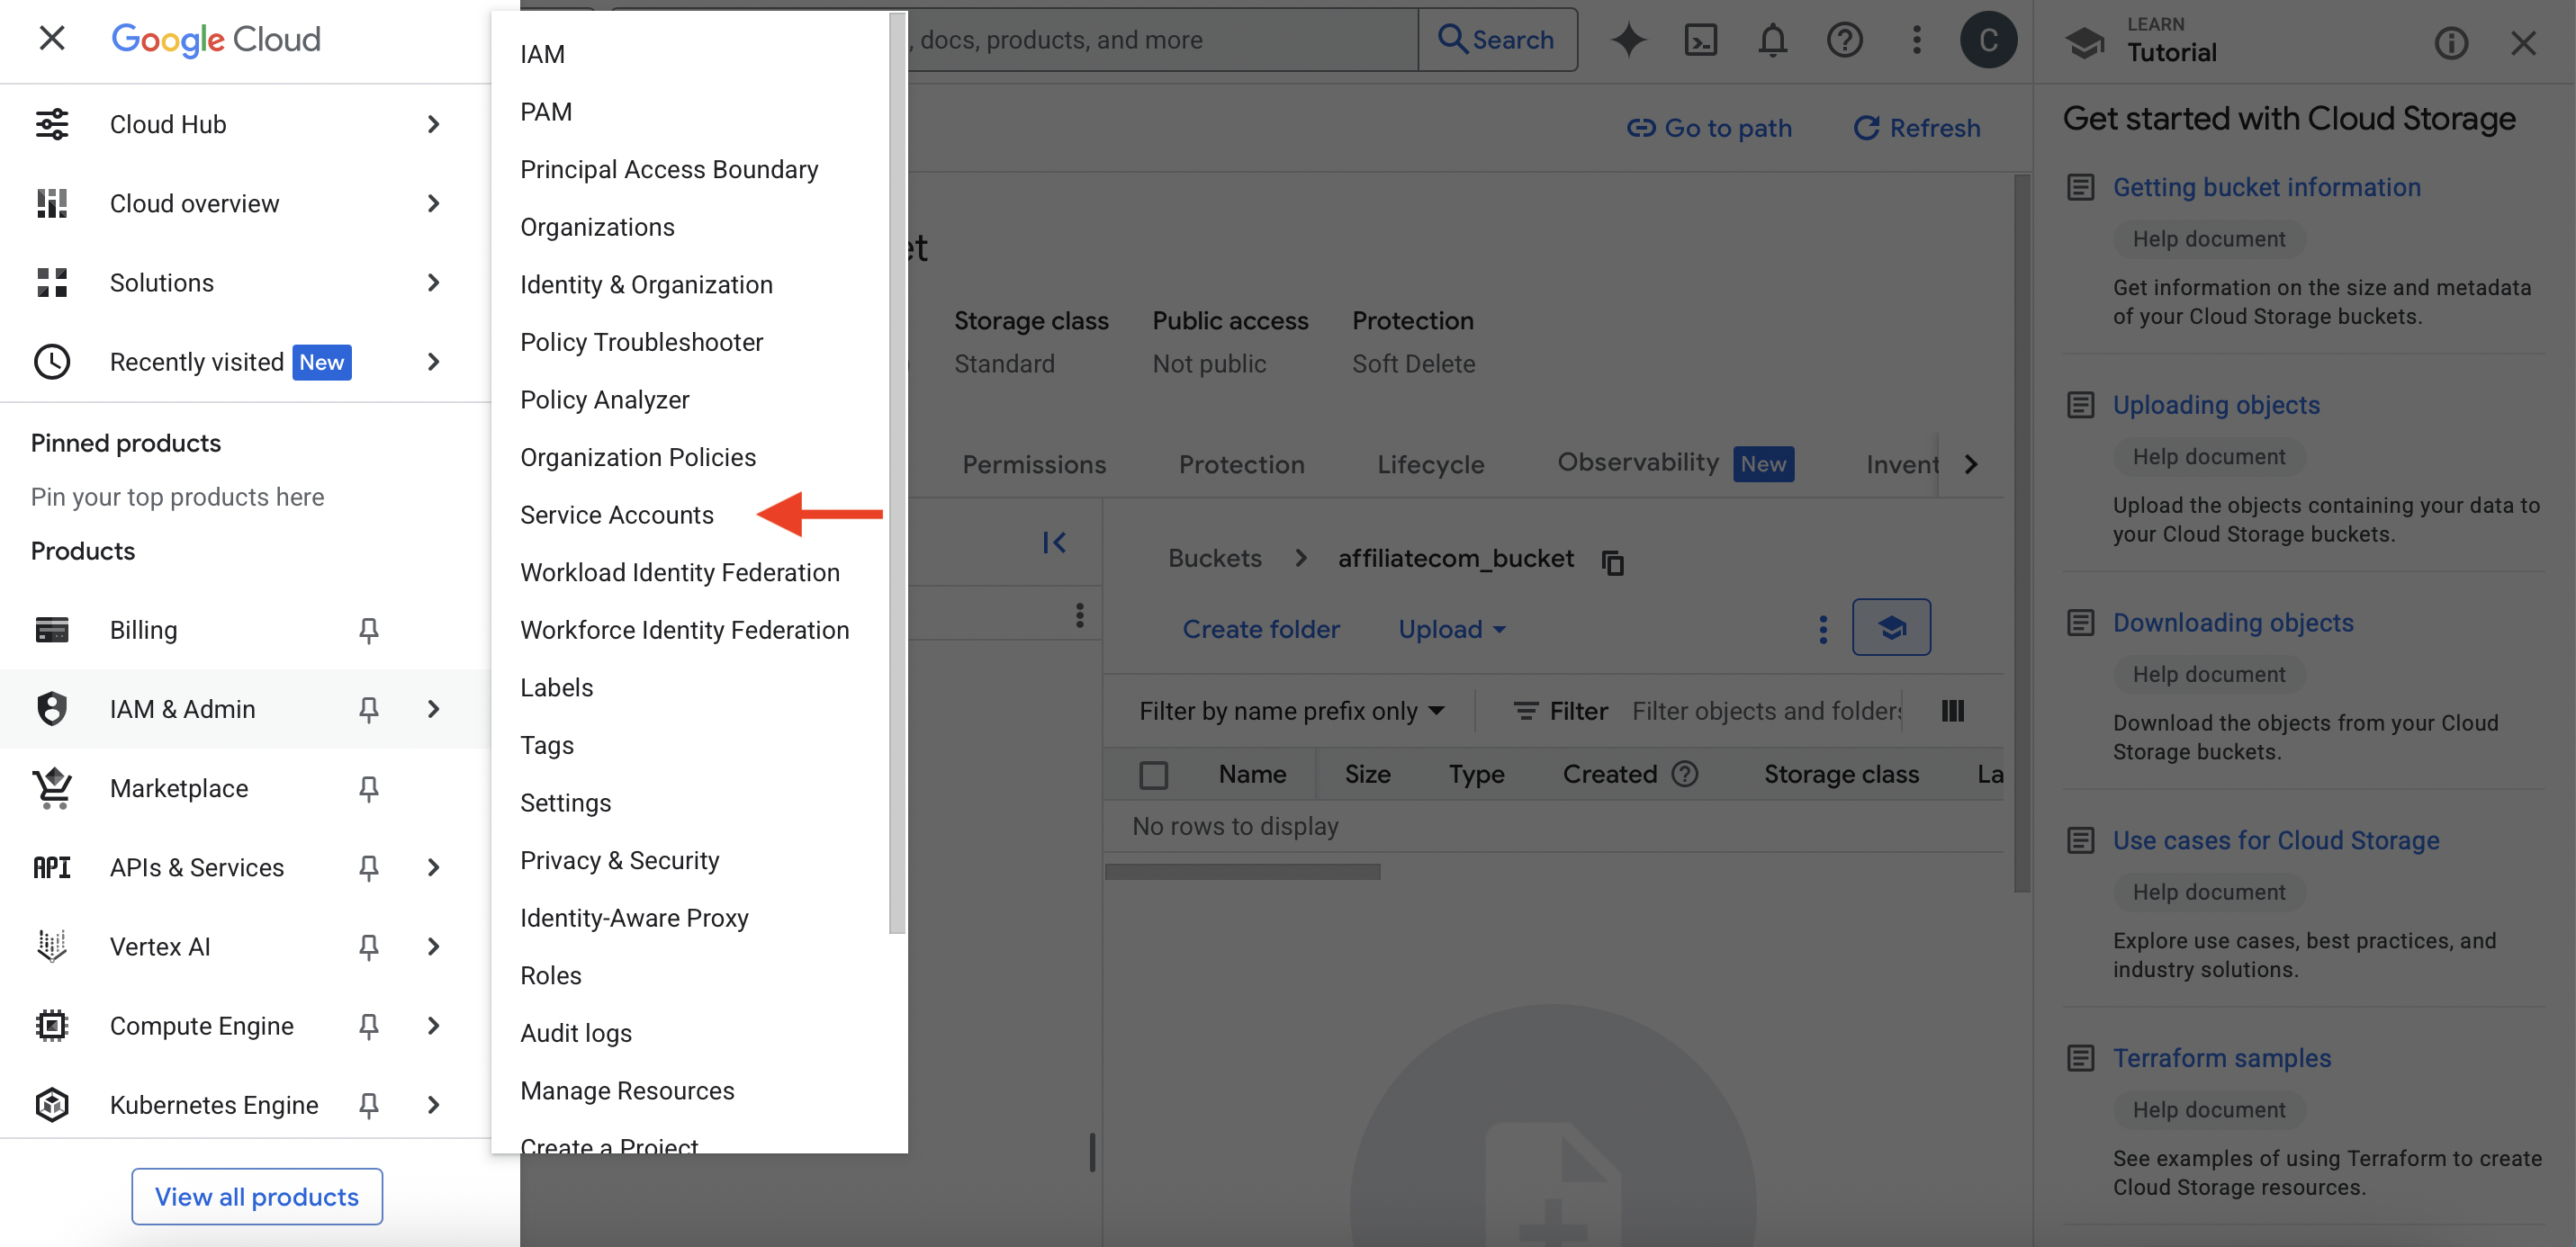The width and height of the screenshot is (2576, 1247).
Task: Click the IAM submenu vertical scrollbar
Action: [897, 475]
